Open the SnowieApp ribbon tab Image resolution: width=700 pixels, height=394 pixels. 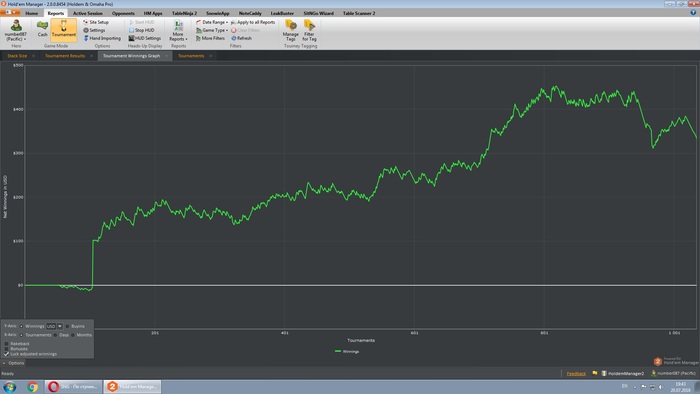point(218,13)
